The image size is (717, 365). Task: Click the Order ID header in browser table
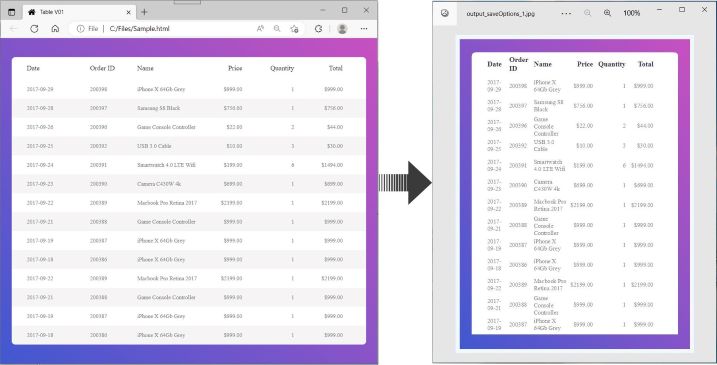tap(102, 68)
